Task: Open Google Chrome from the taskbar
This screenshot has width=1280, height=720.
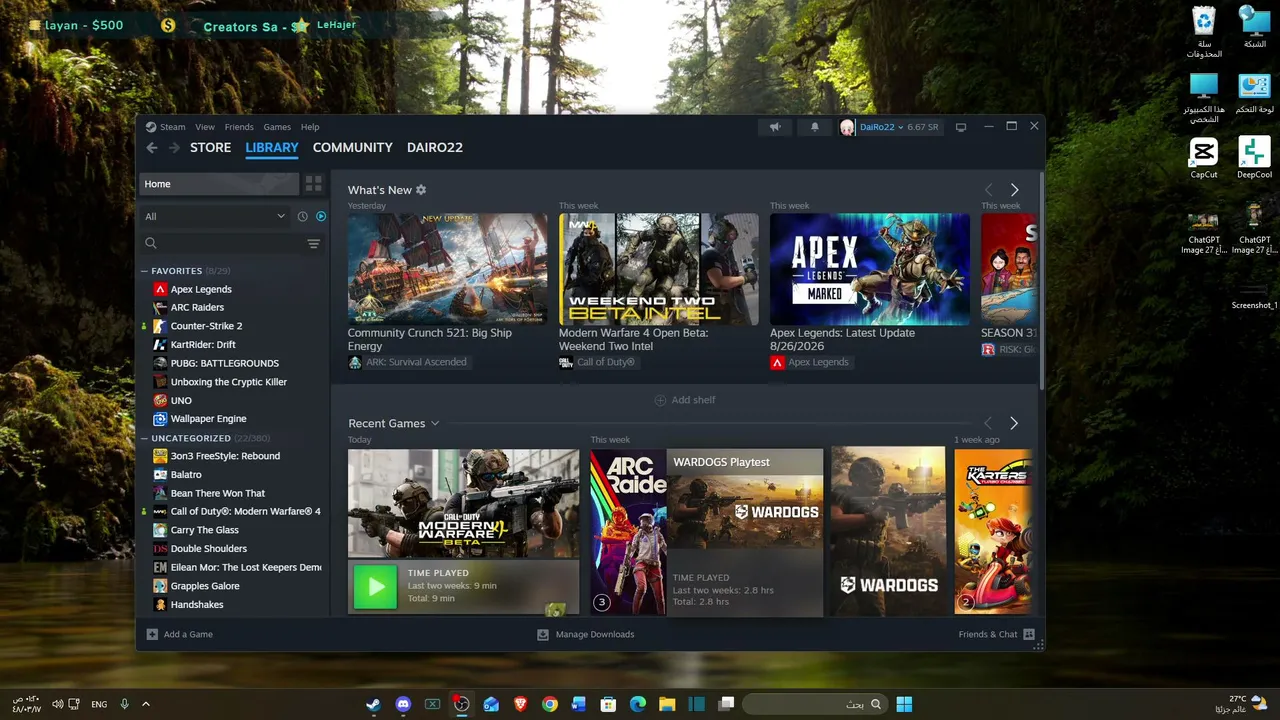Action: click(549, 704)
